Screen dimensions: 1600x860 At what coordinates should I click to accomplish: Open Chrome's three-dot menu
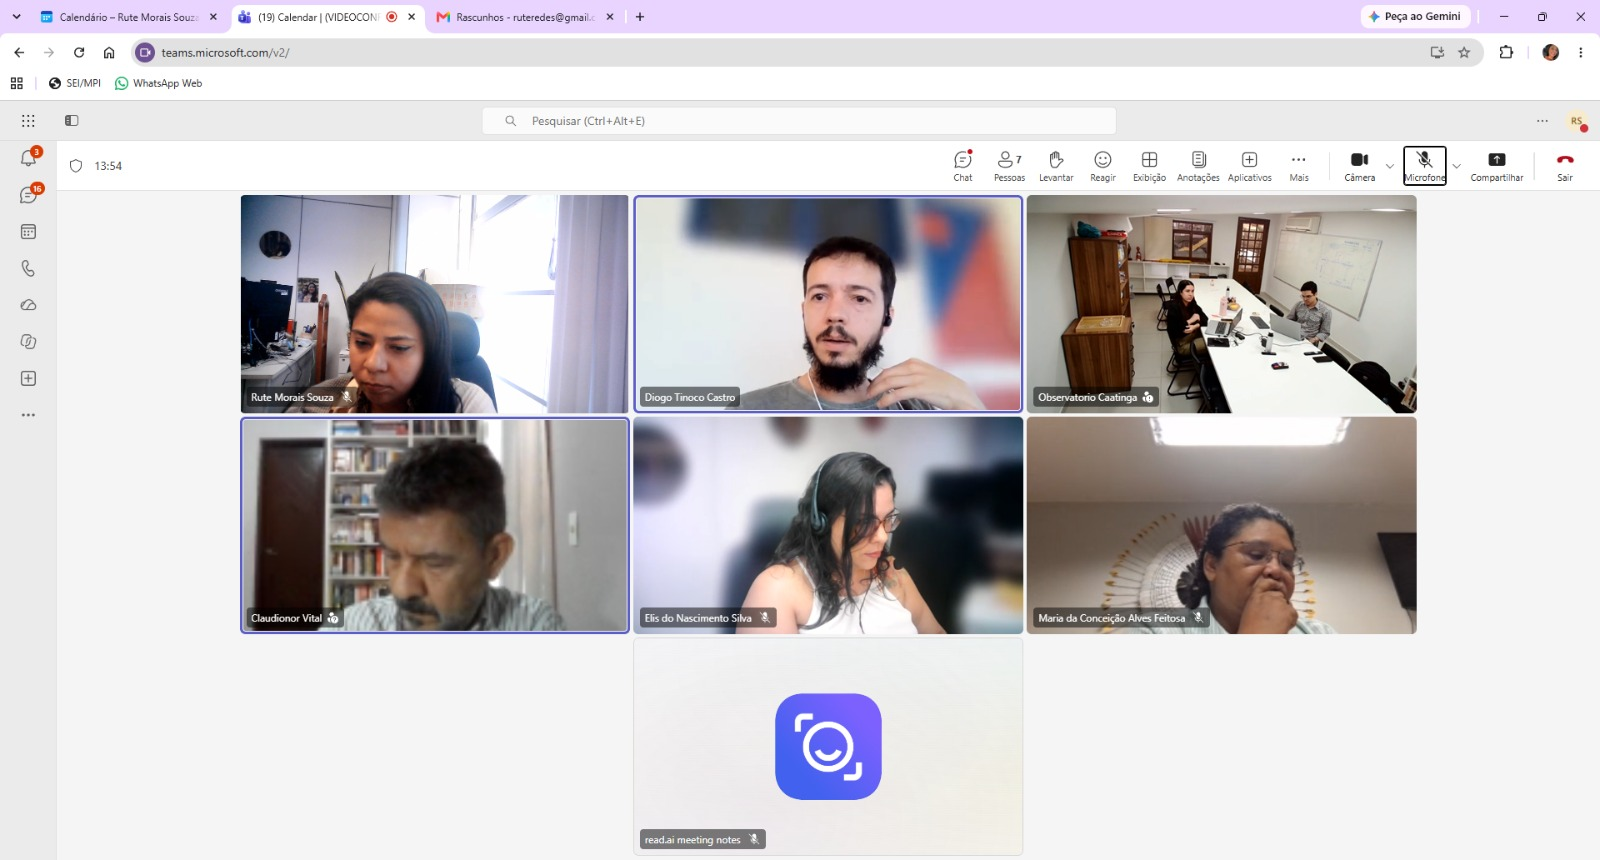click(1581, 53)
